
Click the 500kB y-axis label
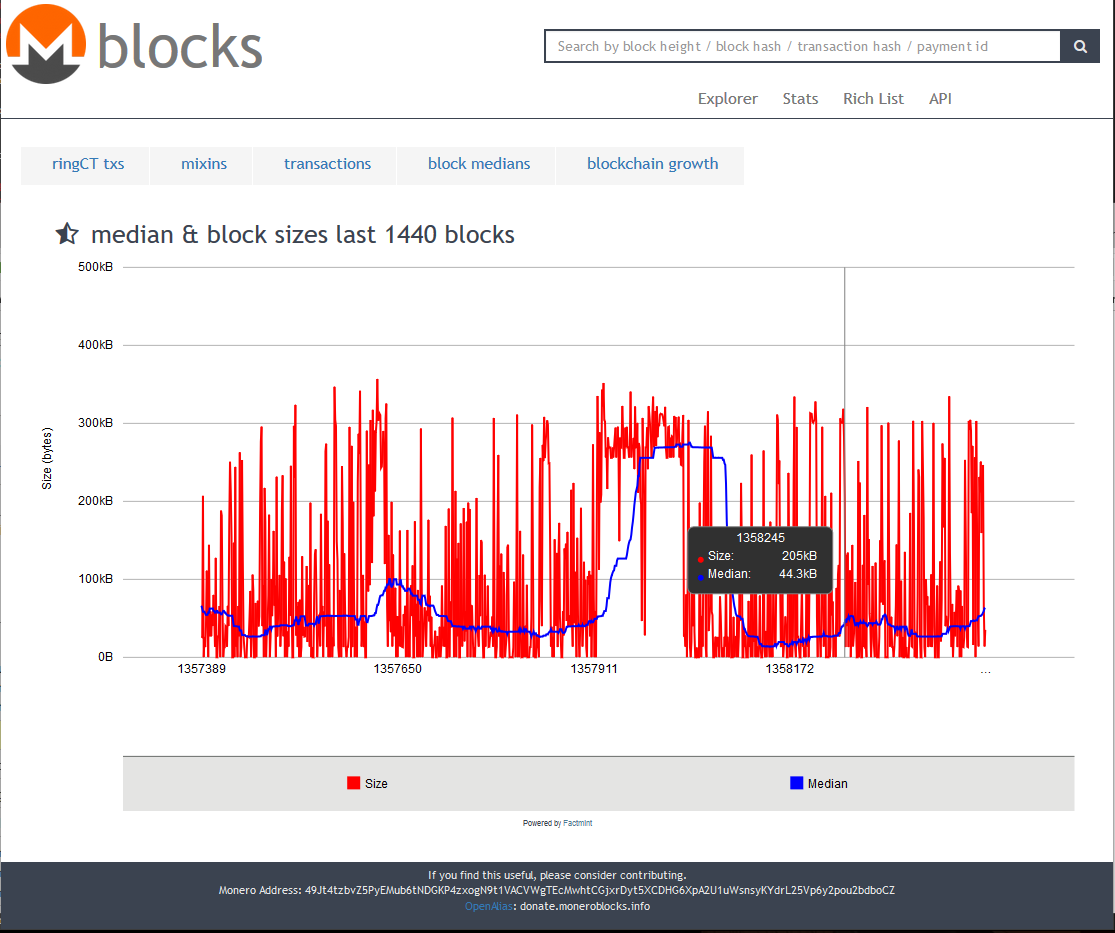coord(95,267)
